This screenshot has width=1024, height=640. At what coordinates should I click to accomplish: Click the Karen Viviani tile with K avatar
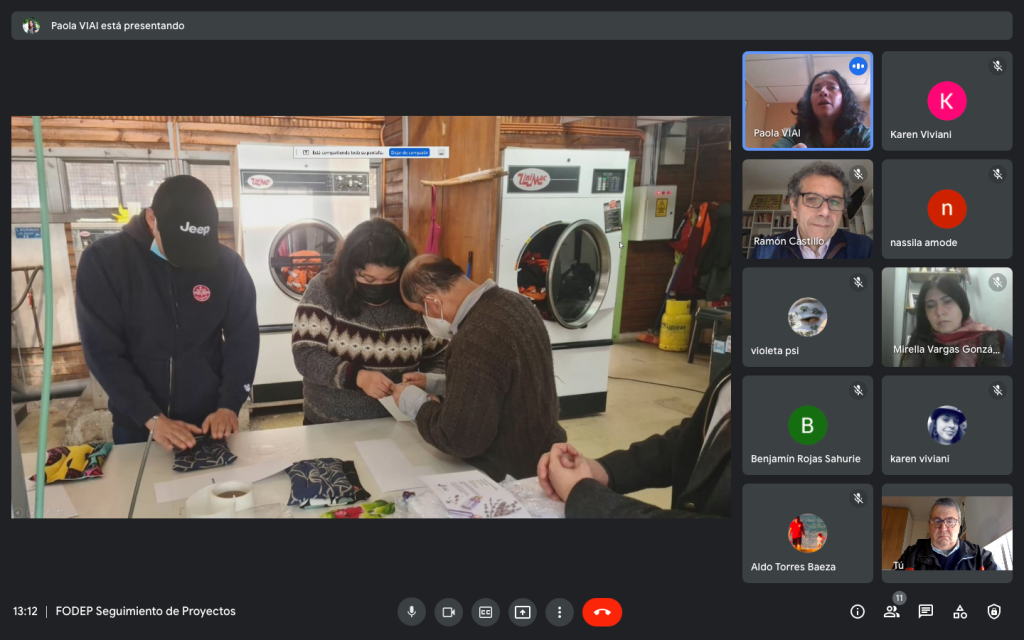946,101
